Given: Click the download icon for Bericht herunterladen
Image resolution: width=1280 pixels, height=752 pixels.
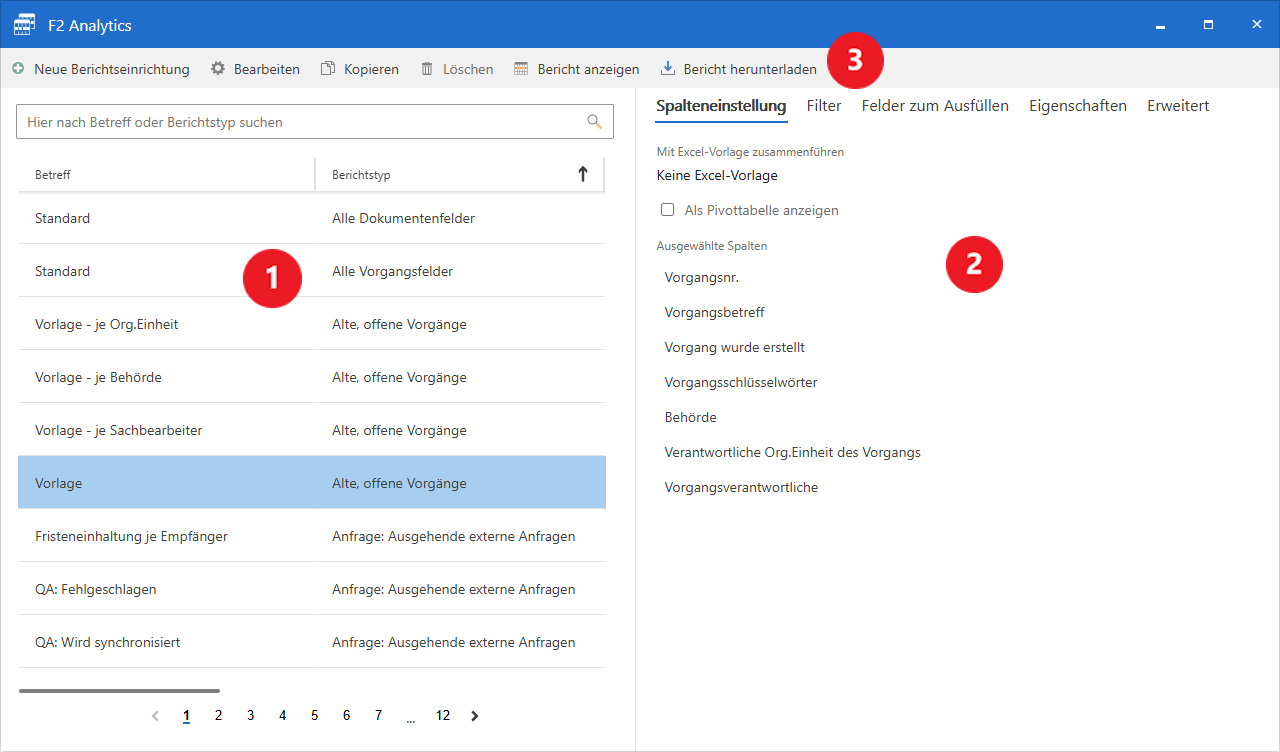Looking at the screenshot, I should tap(668, 69).
